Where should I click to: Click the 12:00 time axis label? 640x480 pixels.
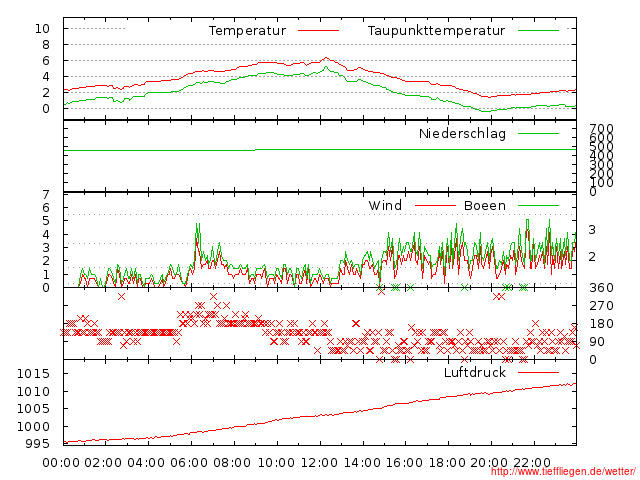pos(319,463)
